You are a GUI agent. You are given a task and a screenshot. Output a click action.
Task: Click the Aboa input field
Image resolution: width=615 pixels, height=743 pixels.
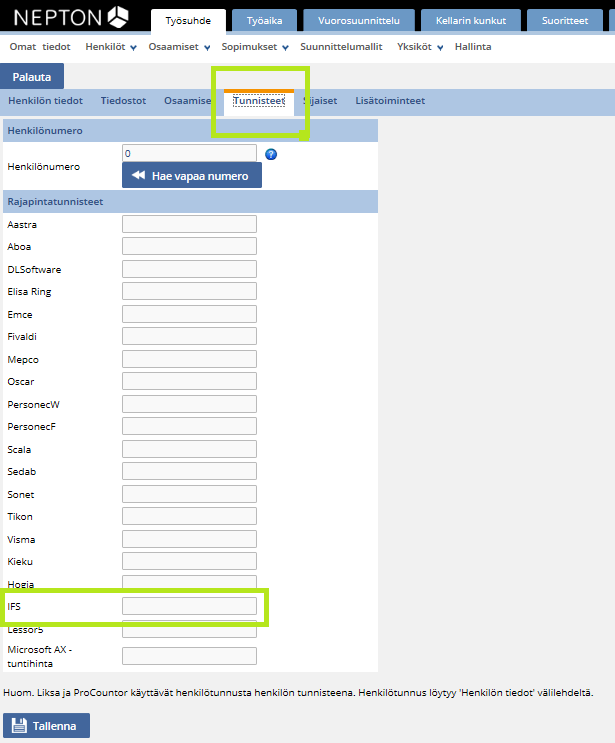pyautogui.click(x=190, y=246)
